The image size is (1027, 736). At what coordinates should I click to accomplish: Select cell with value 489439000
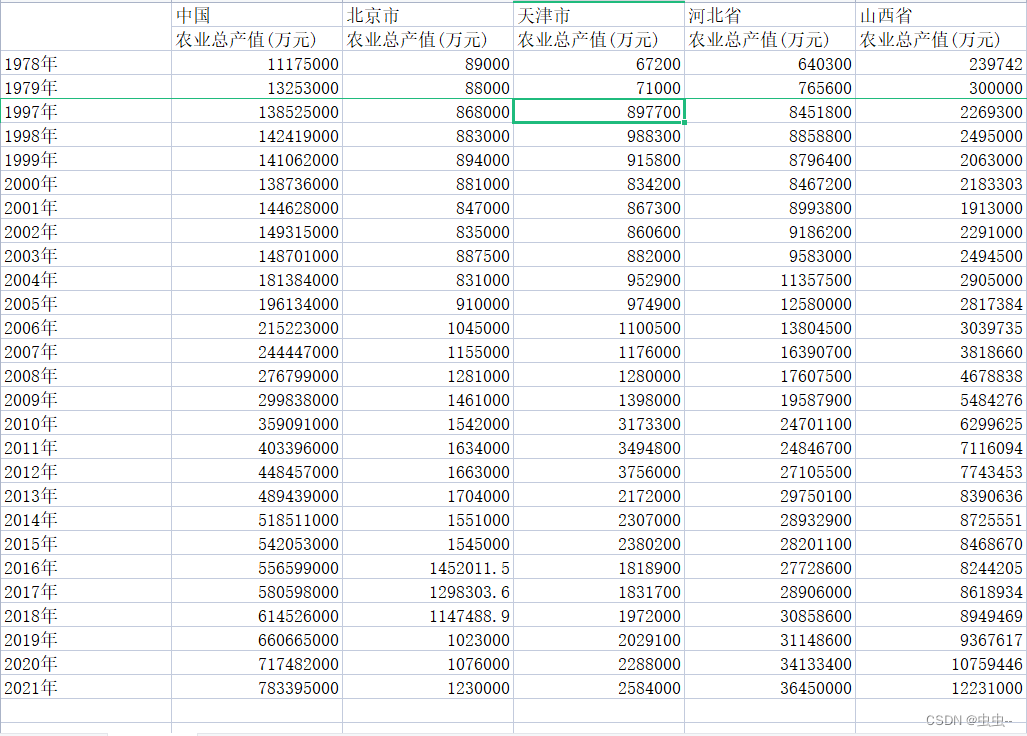coord(257,496)
